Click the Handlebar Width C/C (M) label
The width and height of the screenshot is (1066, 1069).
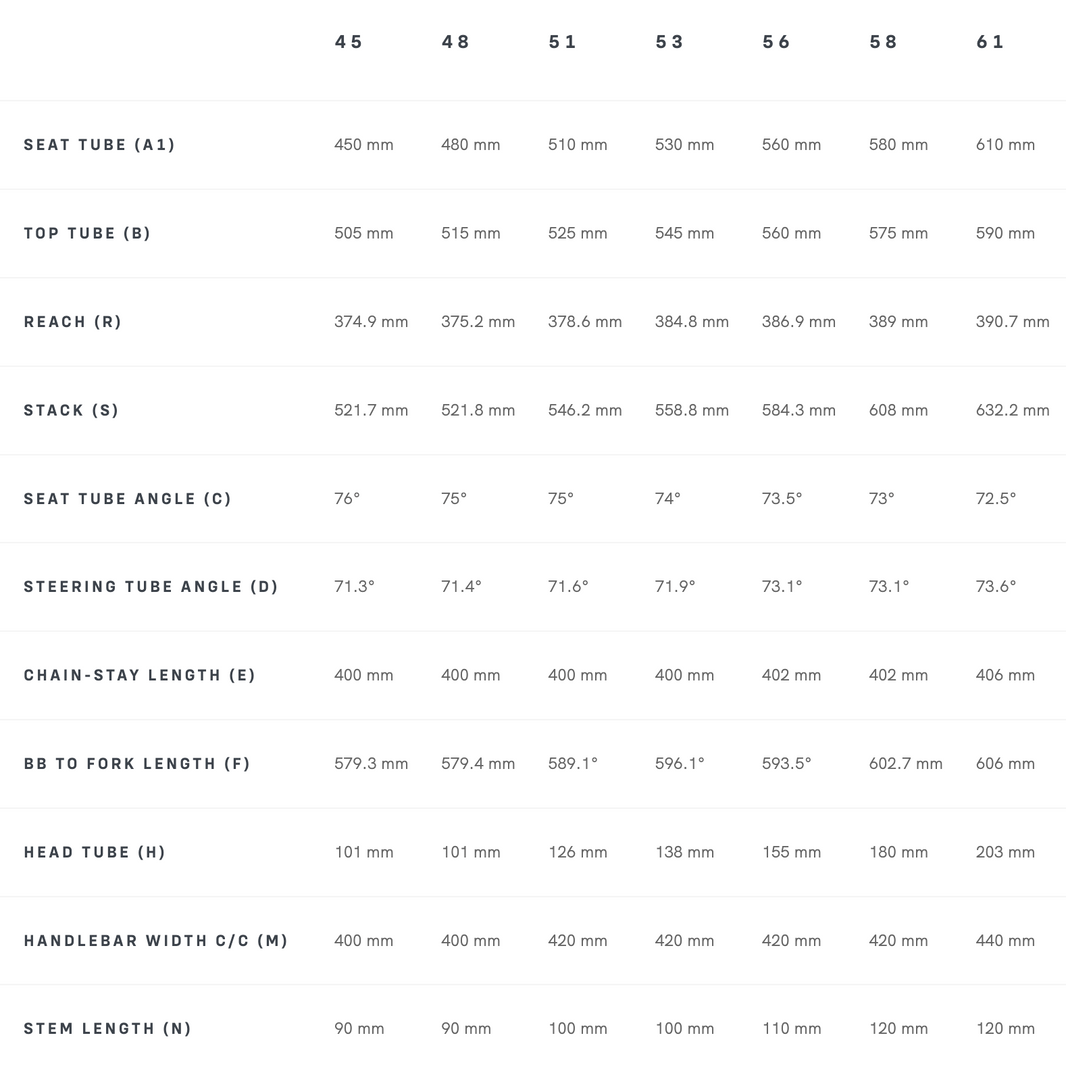[156, 941]
